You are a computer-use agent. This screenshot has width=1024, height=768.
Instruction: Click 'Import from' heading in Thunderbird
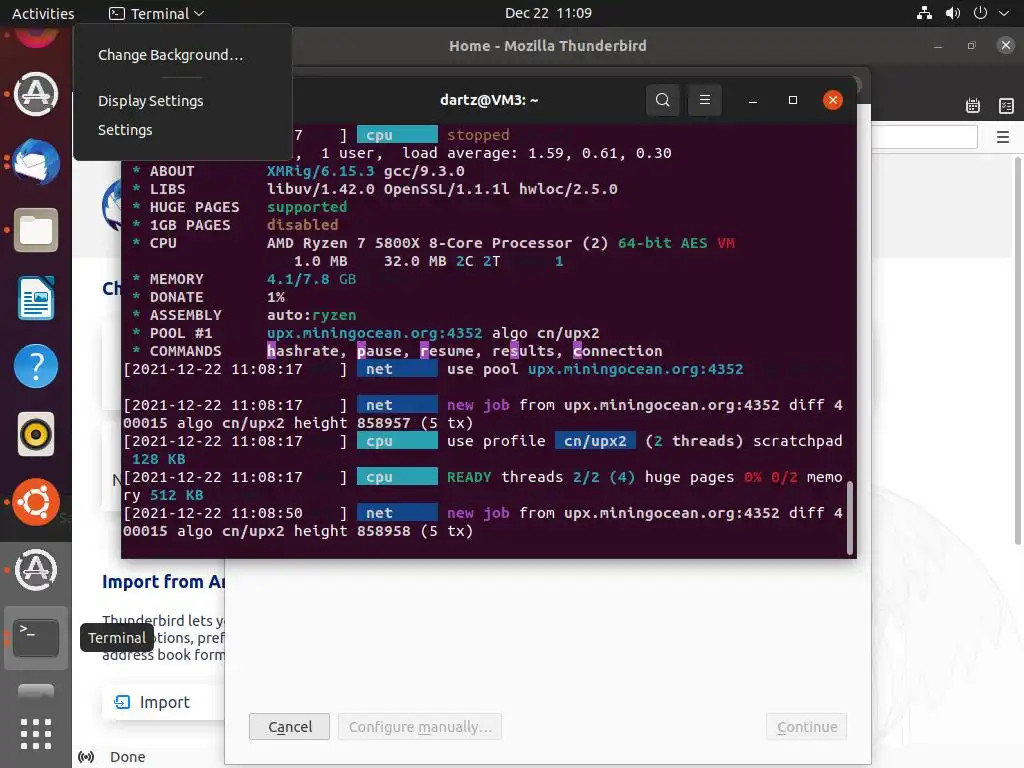click(163, 582)
